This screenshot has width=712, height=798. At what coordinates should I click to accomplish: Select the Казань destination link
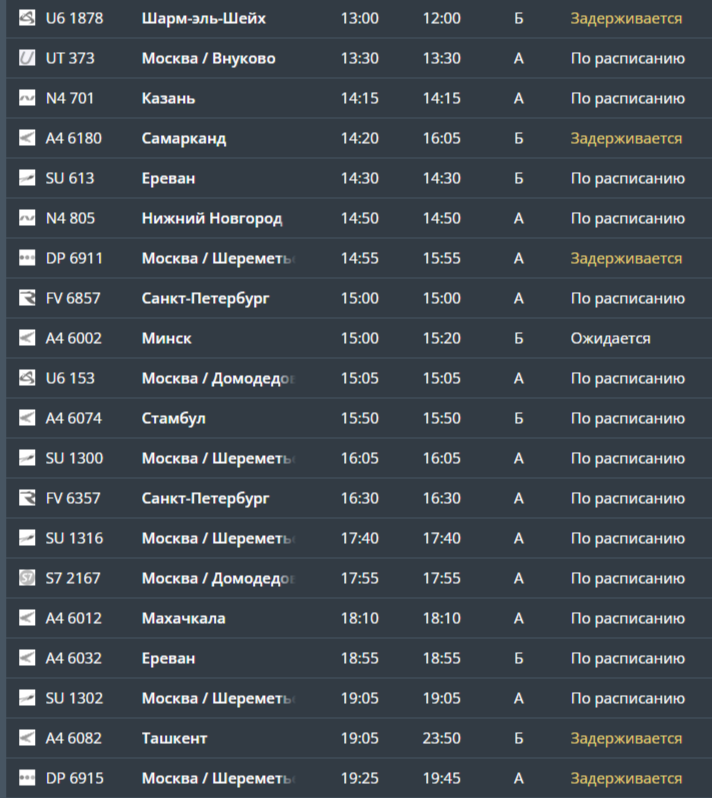168,98
